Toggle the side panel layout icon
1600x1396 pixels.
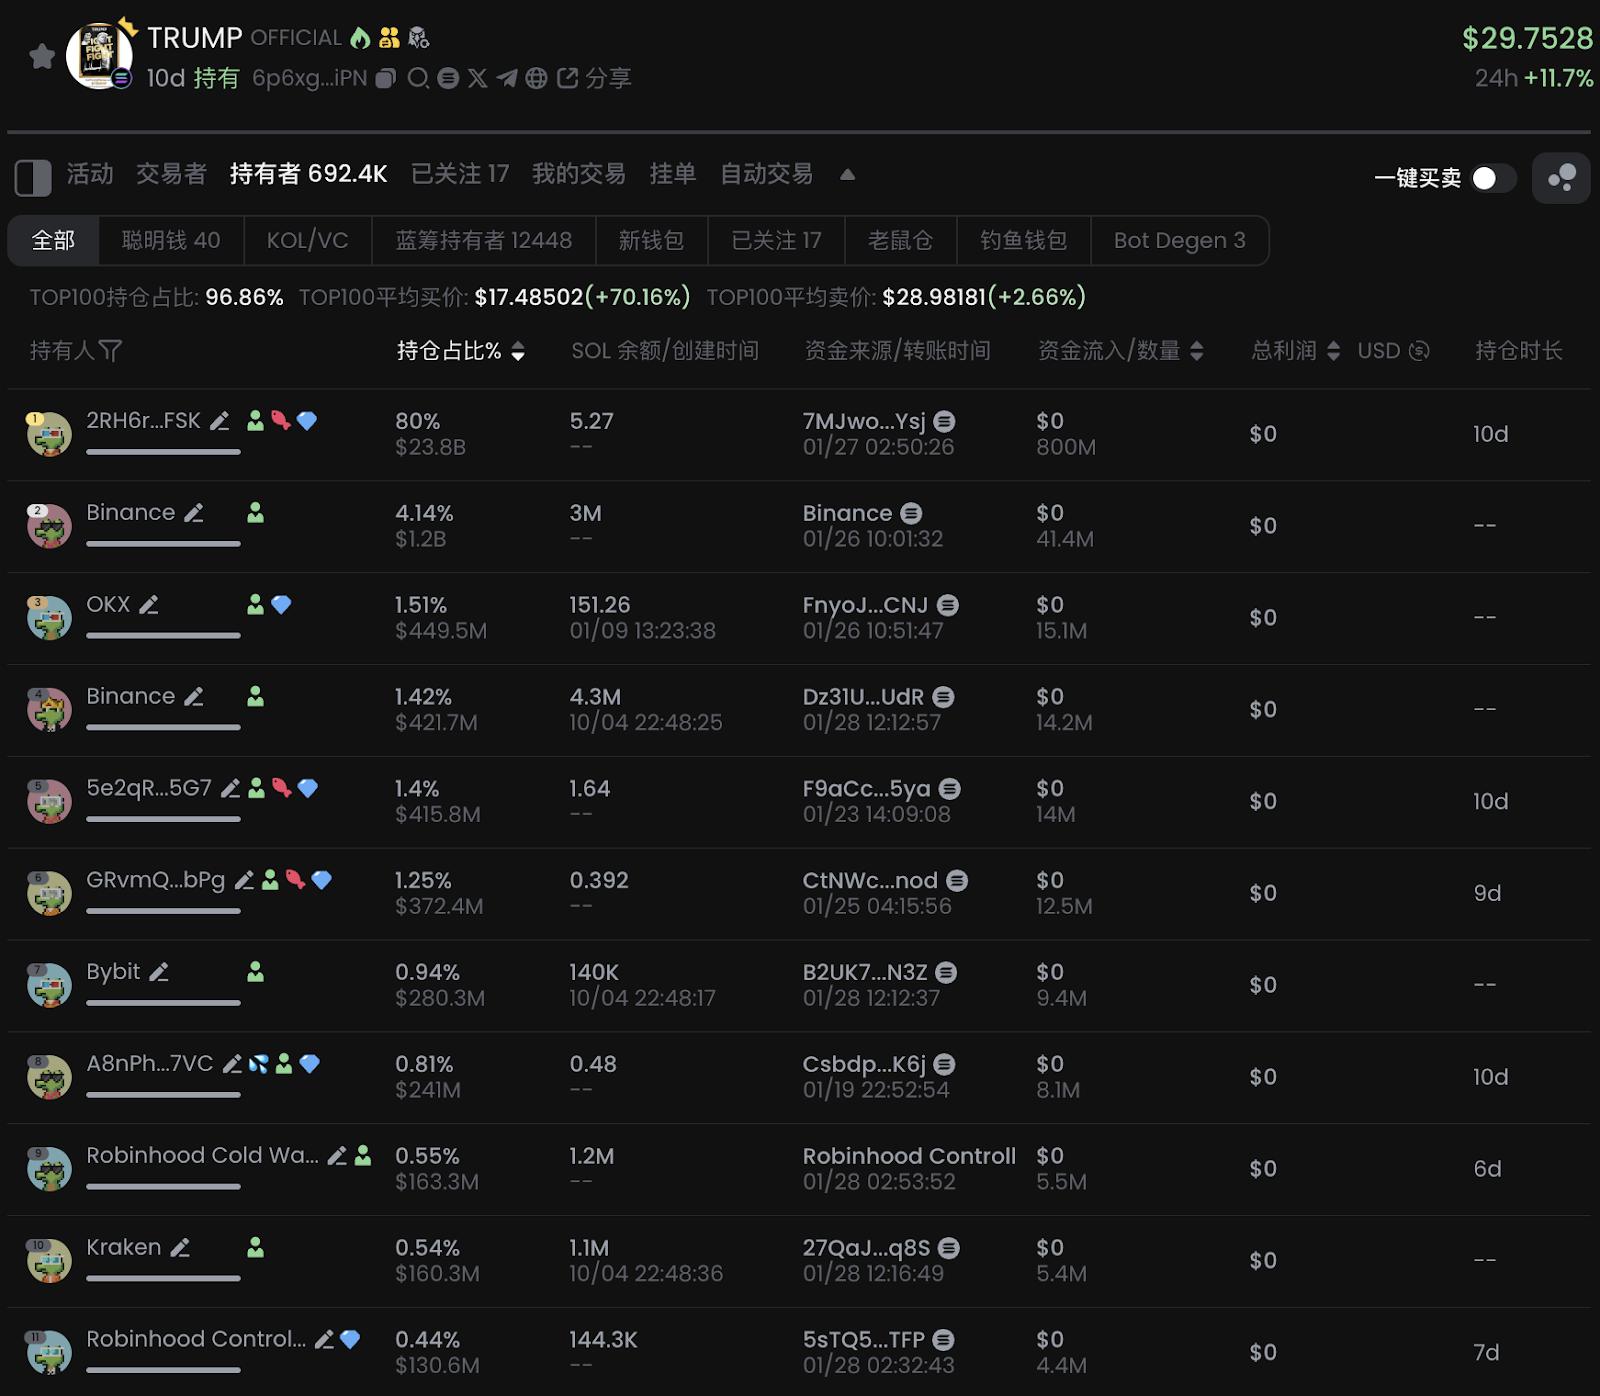tap(33, 178)
